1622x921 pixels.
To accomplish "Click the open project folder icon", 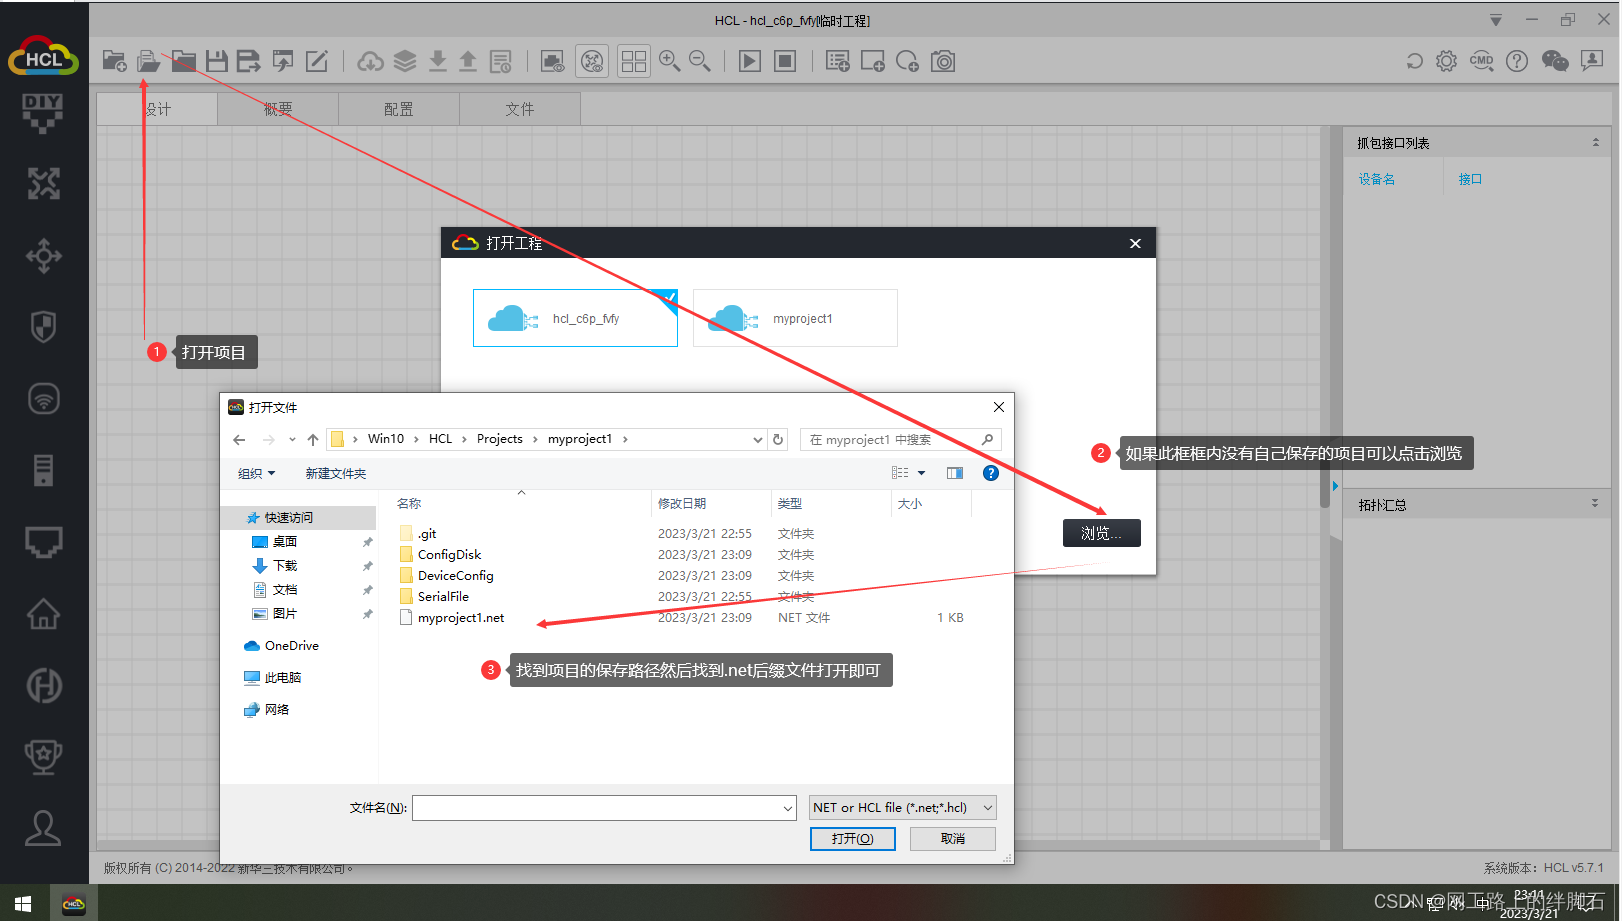I will click(149, 61).
